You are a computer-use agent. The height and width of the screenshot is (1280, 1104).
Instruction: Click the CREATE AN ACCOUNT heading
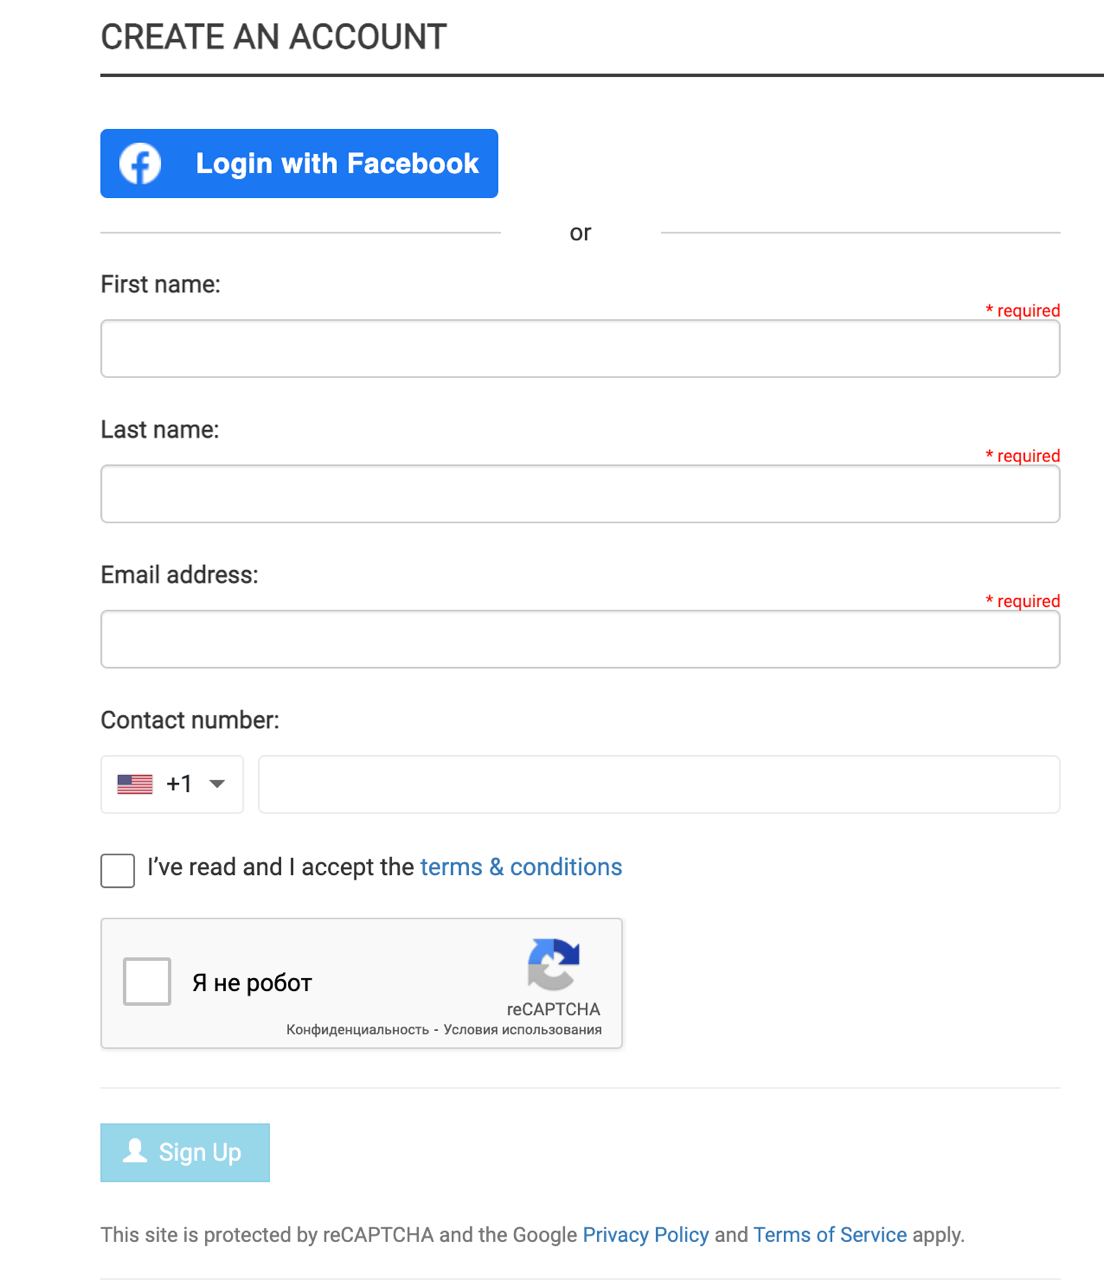pyautogui.click(x=272, y=36)
